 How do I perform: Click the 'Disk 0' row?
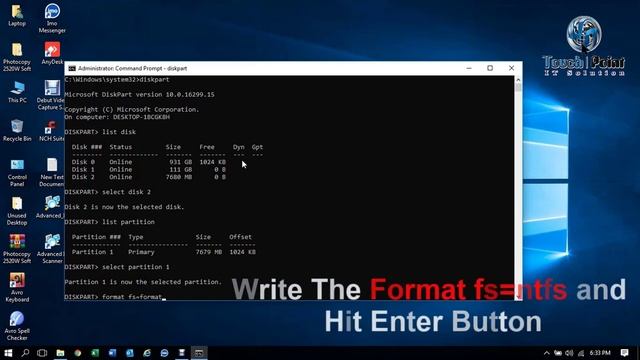click(149, 162)
